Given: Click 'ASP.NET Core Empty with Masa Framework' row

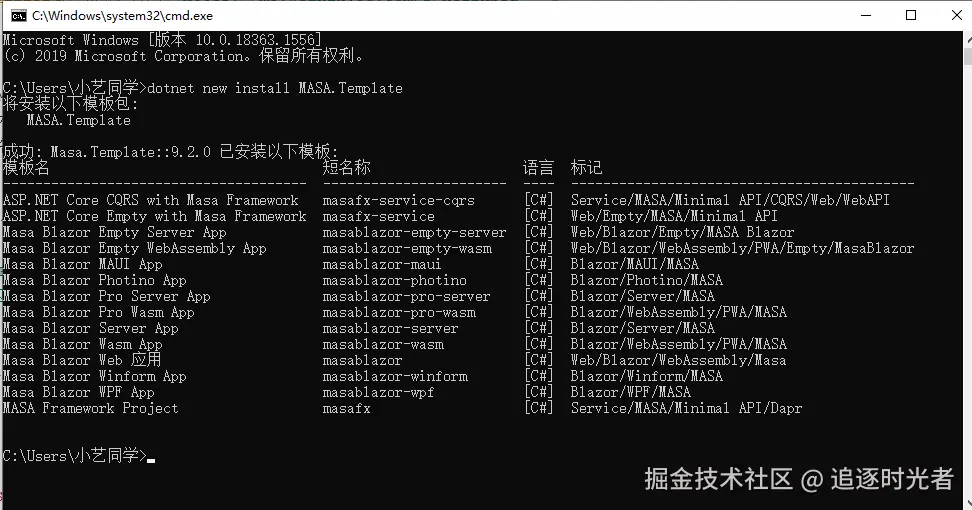Looking at the screenshot, I should (390, 216).
